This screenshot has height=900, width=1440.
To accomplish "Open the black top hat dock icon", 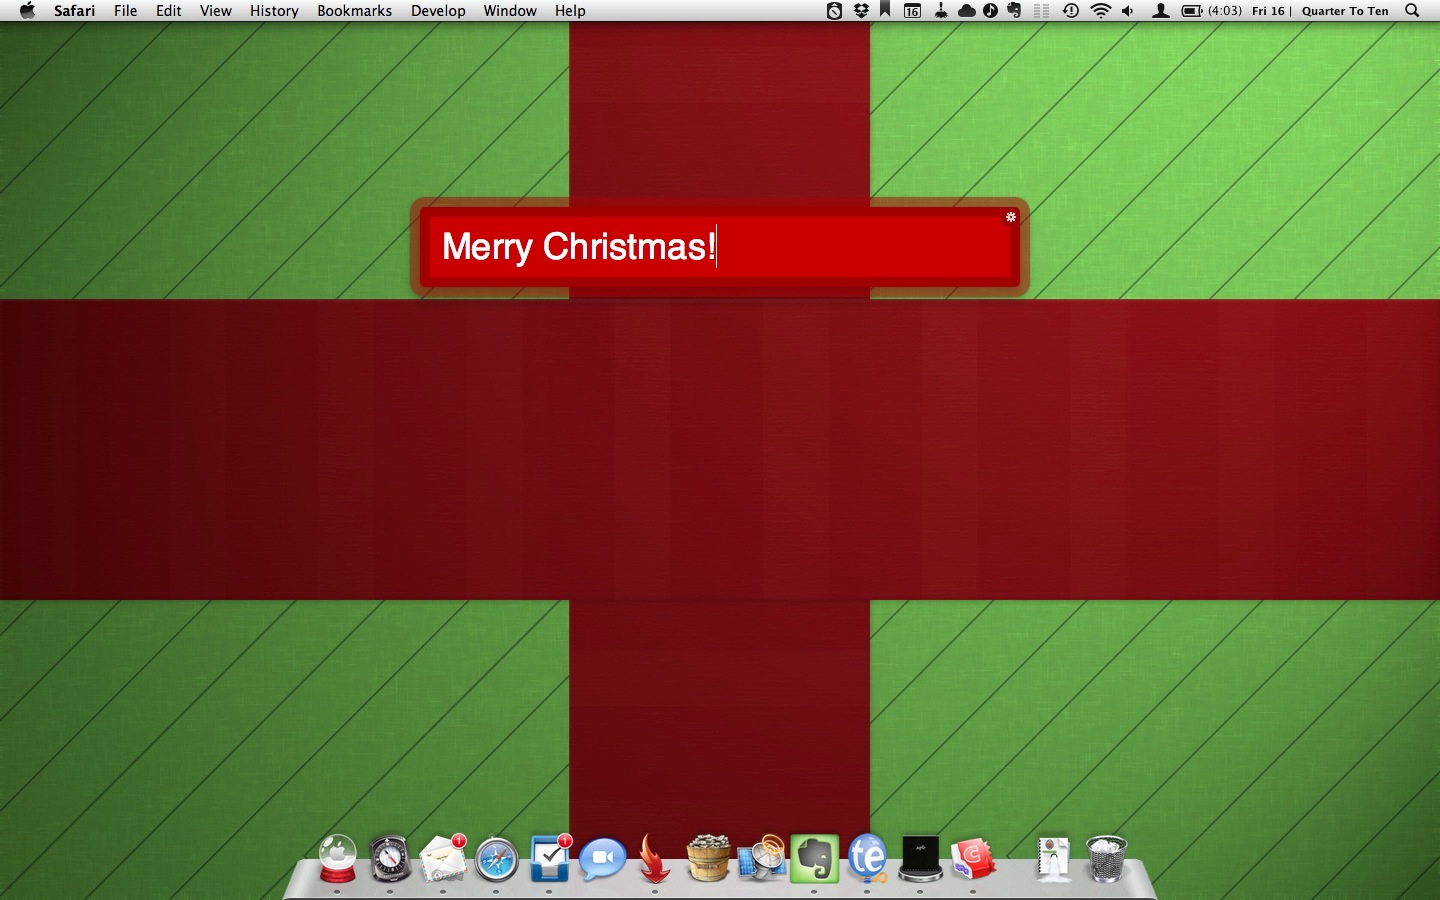I will [920, 859].
